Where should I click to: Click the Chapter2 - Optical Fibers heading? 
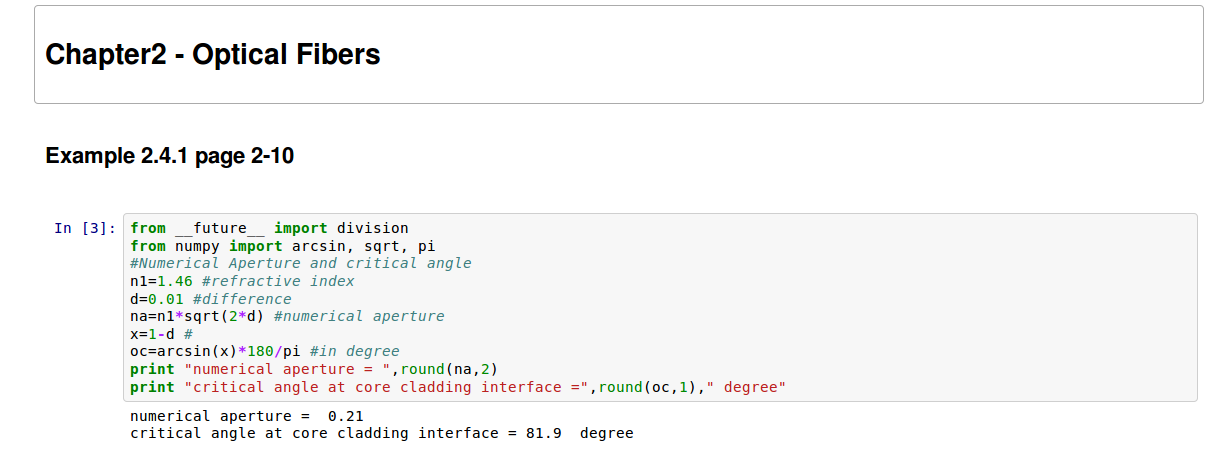click(213, 54)
